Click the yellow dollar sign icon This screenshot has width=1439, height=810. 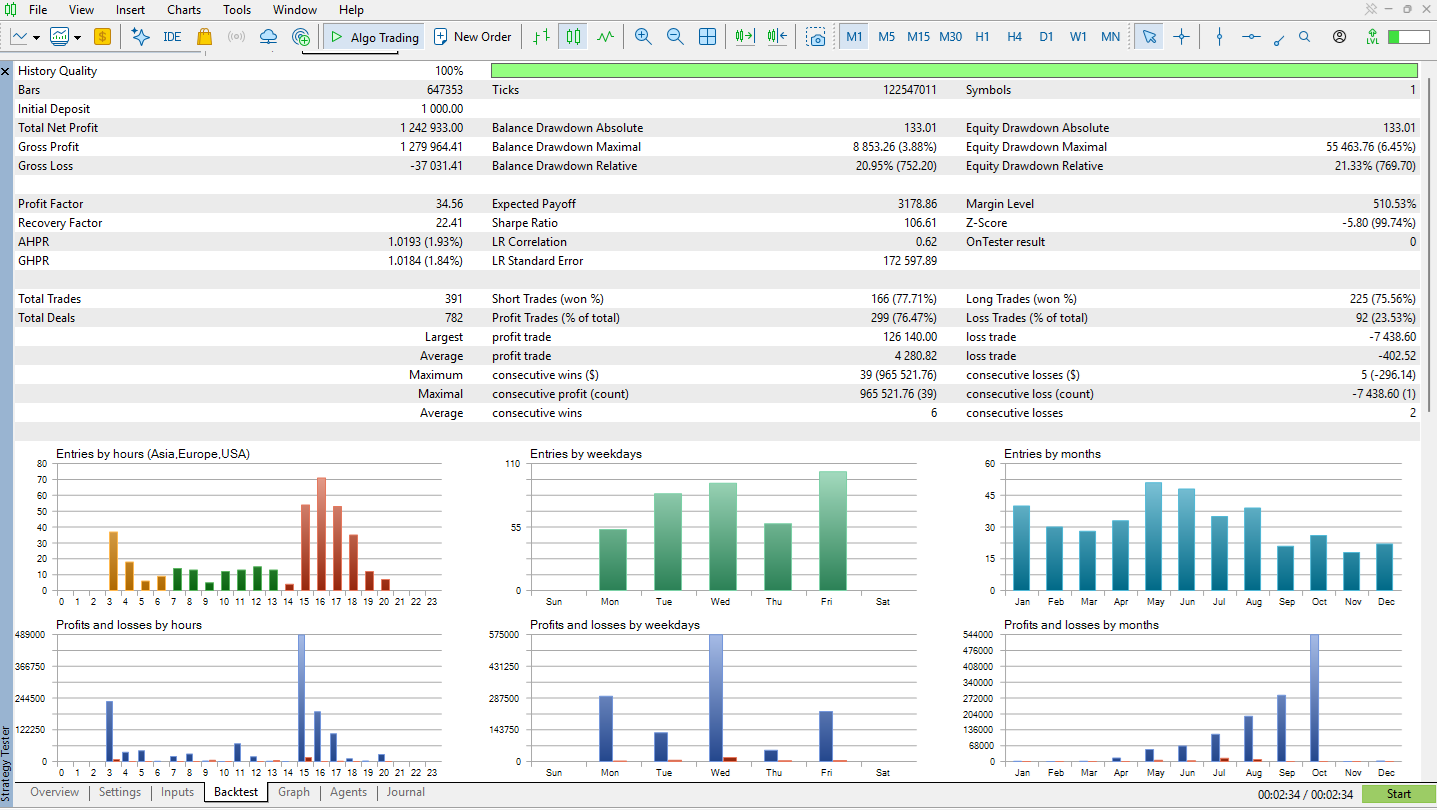pos(102,37)
